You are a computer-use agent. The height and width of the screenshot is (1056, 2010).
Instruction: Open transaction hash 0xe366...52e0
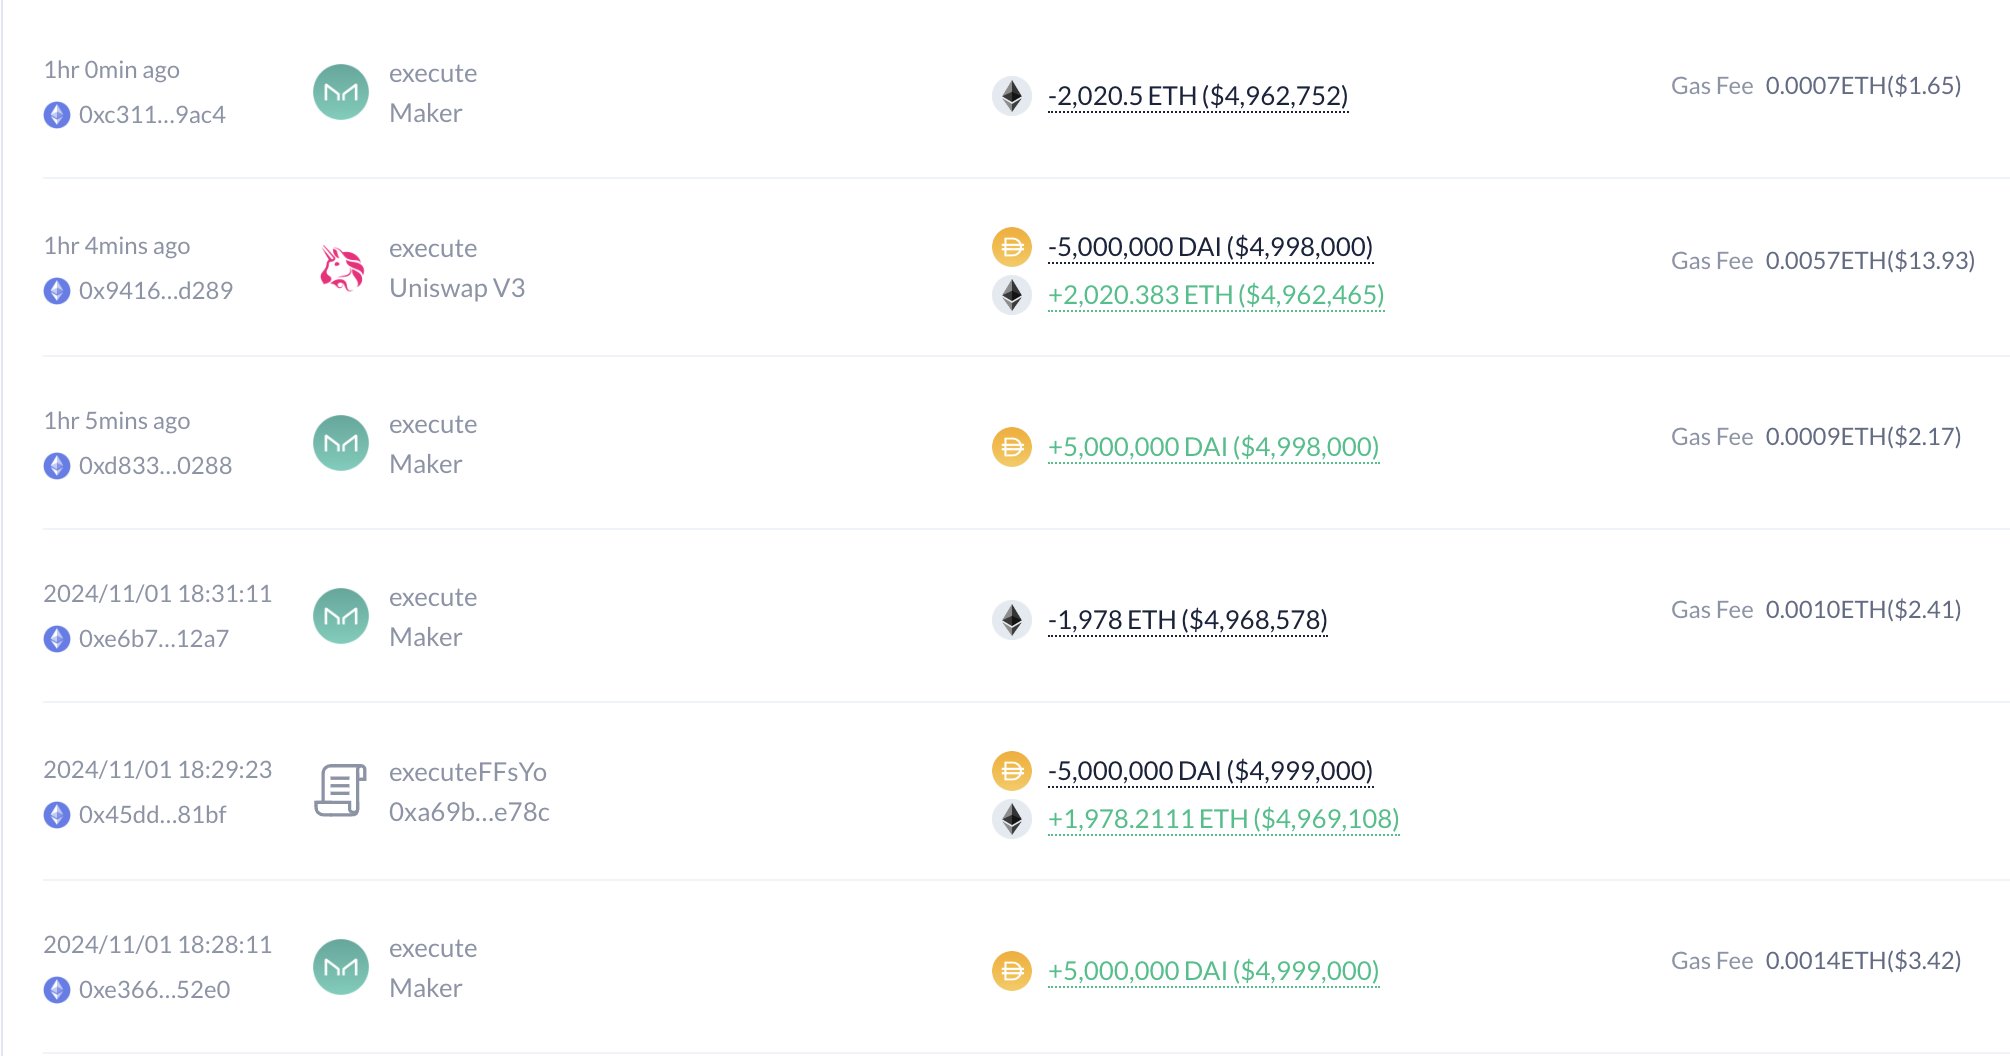154,990
